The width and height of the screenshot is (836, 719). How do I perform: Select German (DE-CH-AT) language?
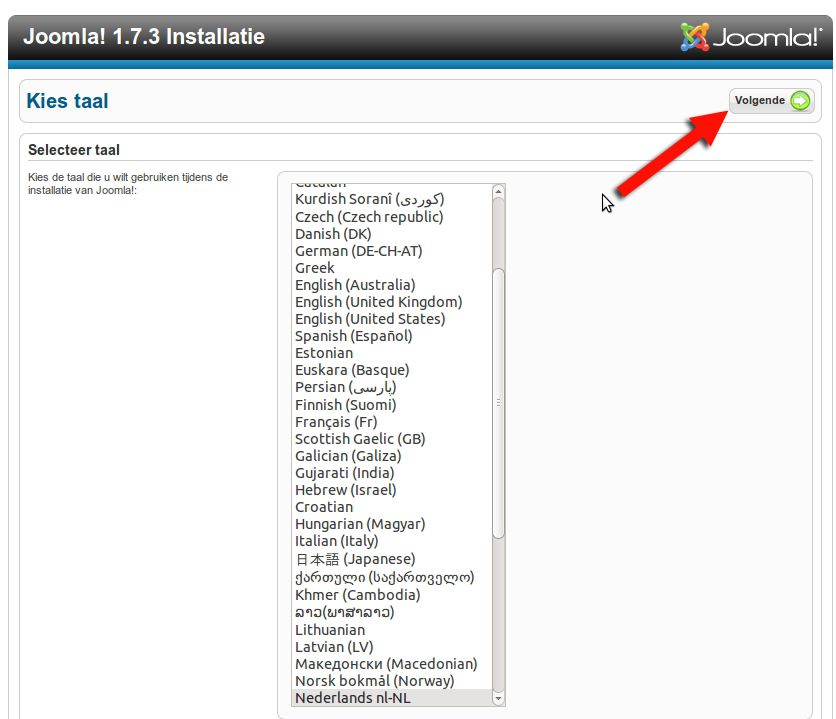[x=392, y=251]
